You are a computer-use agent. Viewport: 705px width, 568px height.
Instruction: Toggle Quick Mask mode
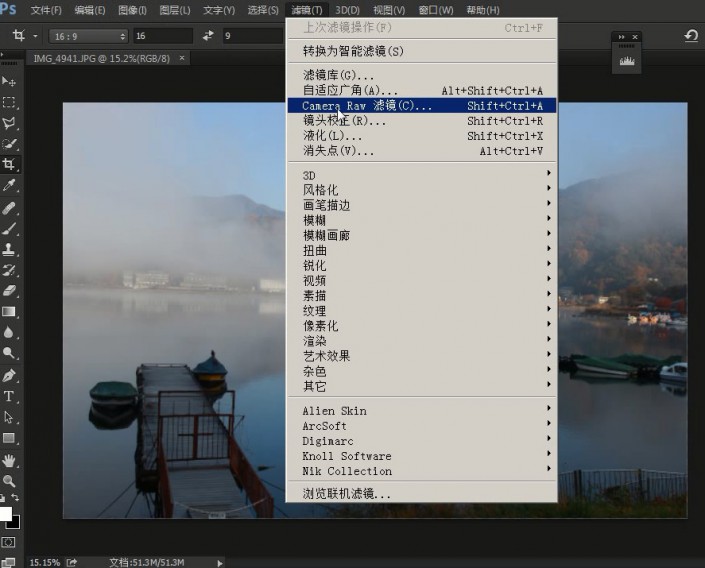(9, 542)
